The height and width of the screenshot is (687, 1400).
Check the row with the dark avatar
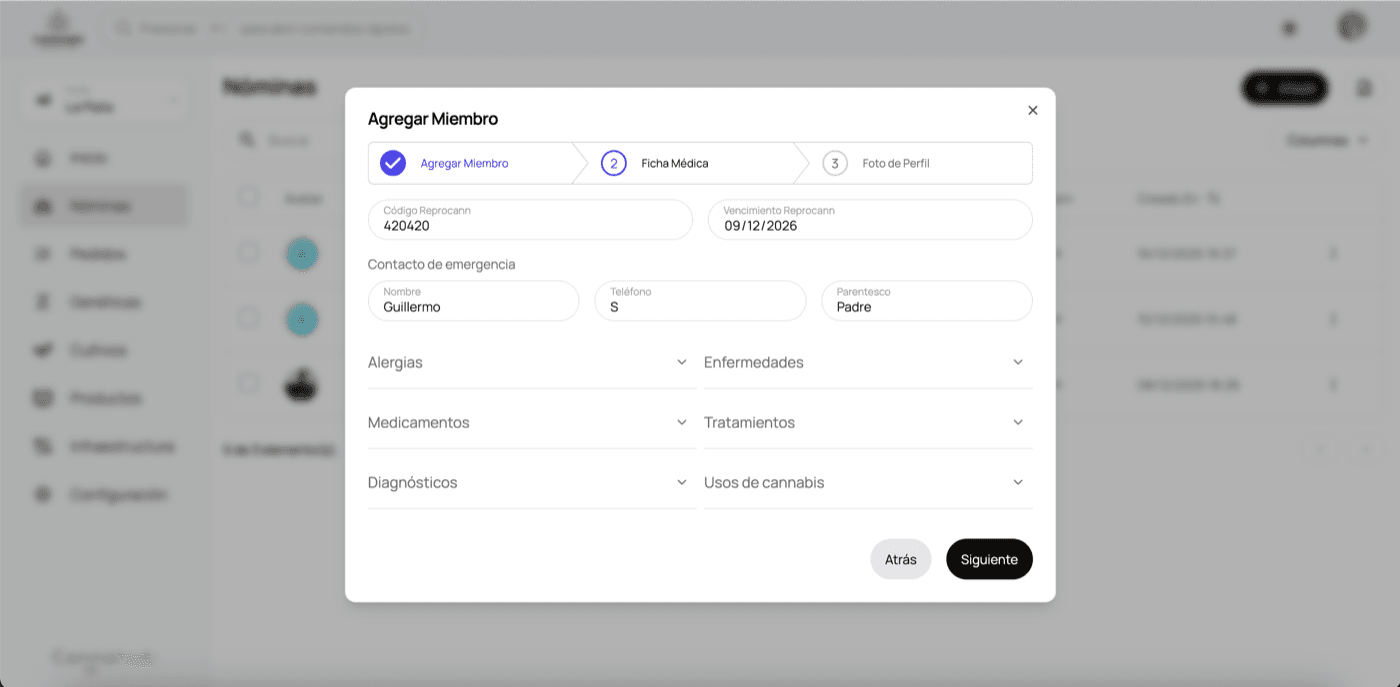(248, 384)
